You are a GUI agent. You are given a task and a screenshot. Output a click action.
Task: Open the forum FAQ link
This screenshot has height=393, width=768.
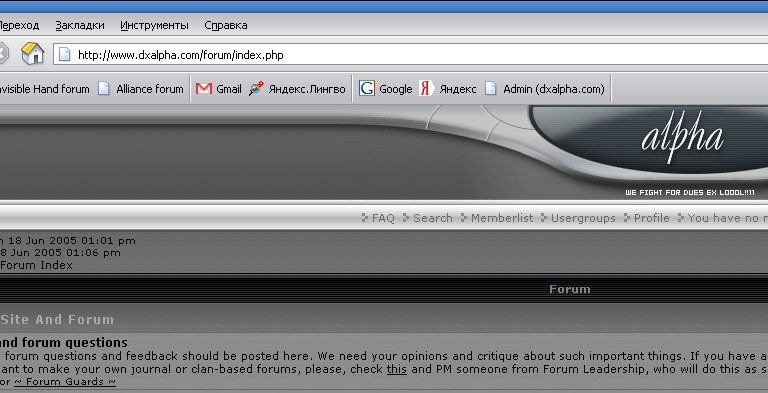pyautogui.click(x=383, y=218)
